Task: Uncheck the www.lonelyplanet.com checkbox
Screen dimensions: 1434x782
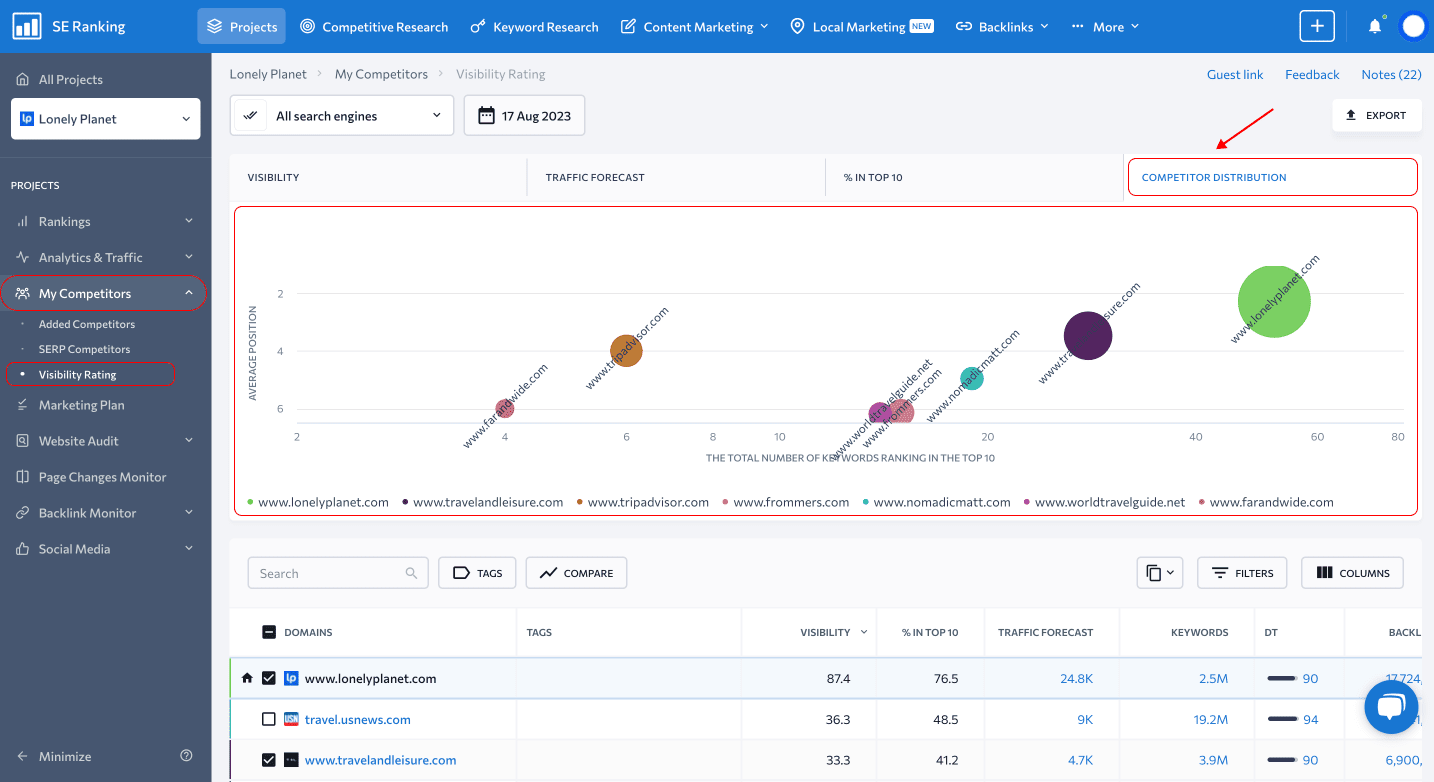Action: click(x=269, y=678)
